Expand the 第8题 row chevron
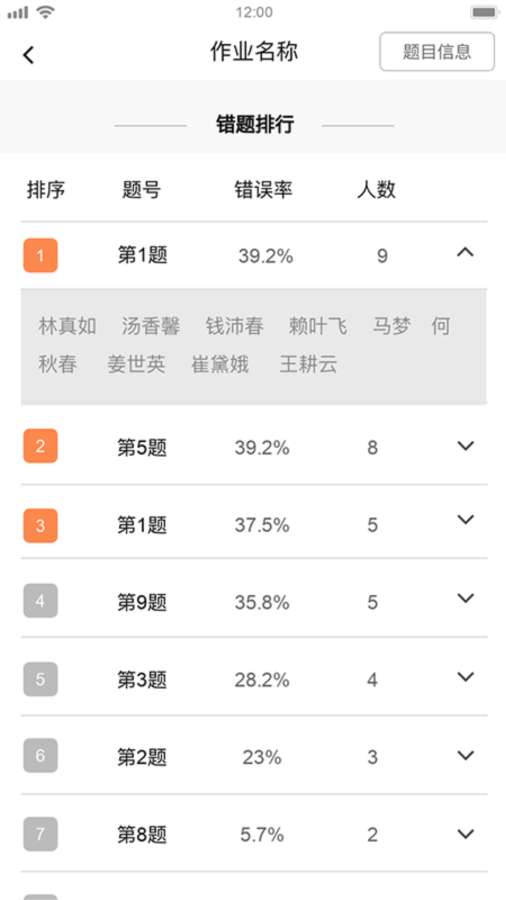Viewport: 506px width, 900px height. pos(465,833)
